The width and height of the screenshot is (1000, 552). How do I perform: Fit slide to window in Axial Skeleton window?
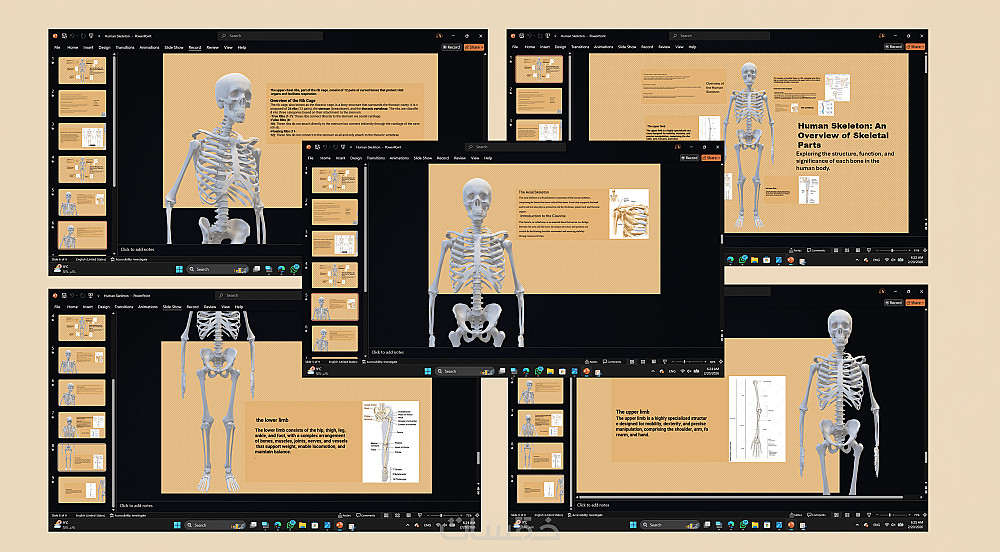[x=721, y=361]
